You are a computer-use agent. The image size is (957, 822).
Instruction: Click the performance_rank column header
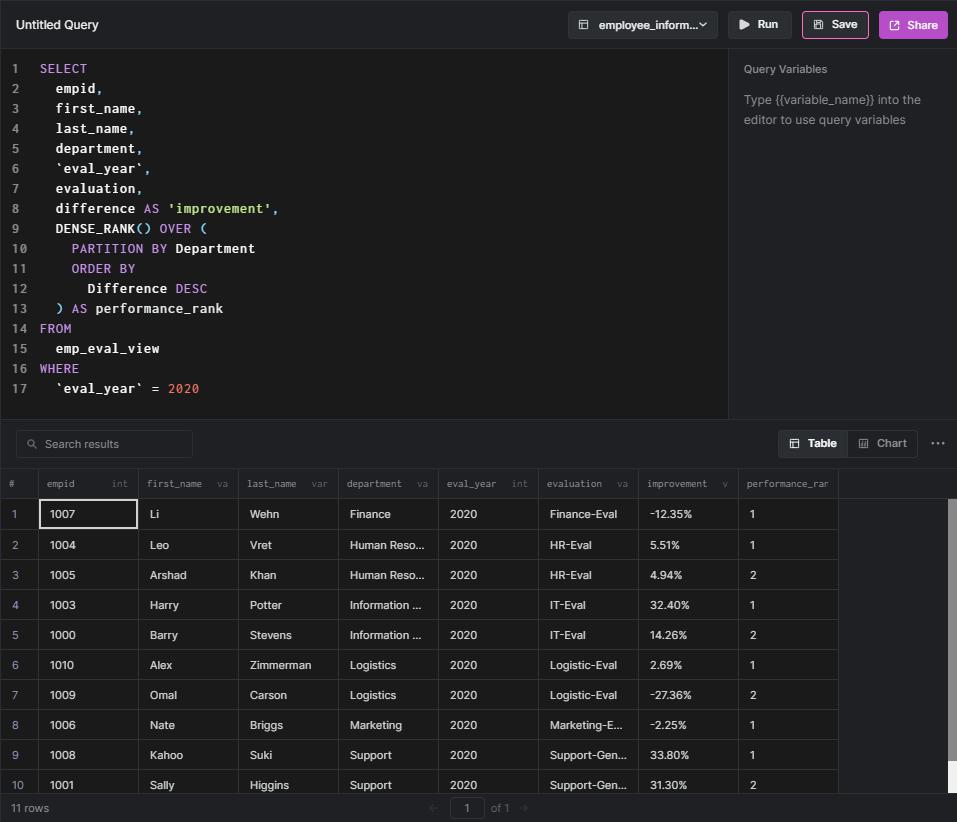coord(788,484)
